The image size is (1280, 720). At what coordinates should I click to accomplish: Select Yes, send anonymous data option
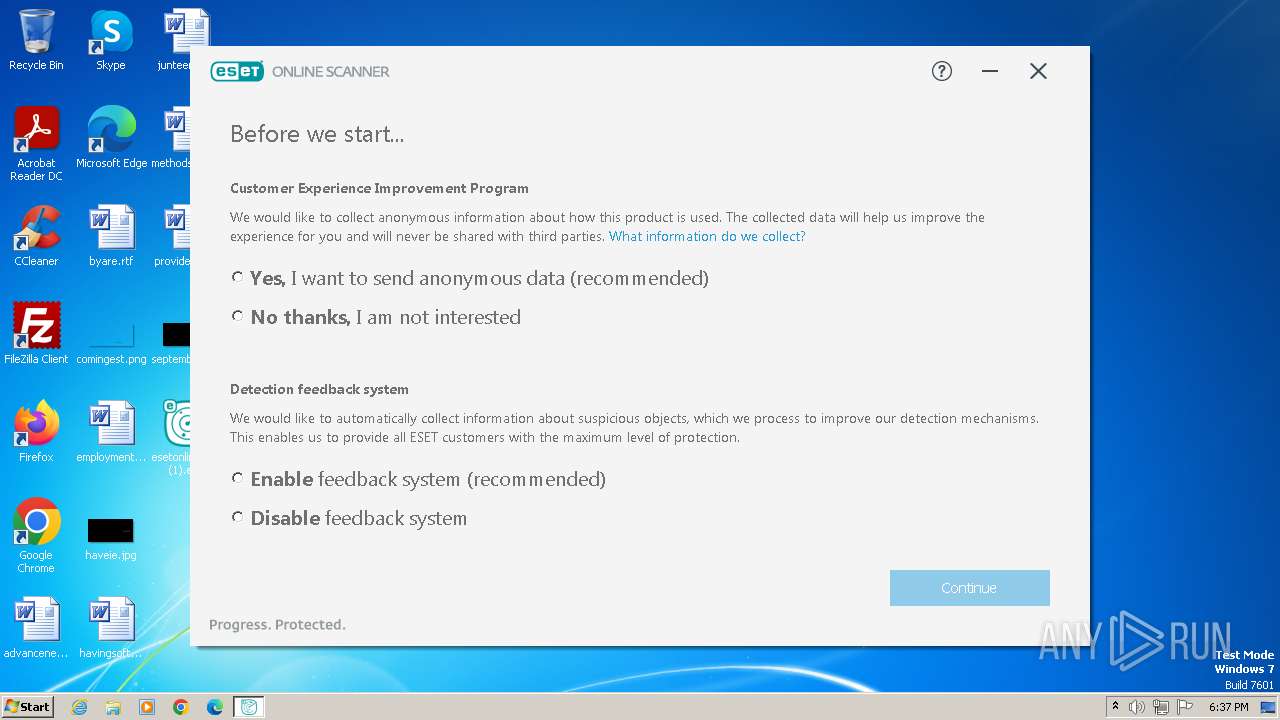point(237,277)
